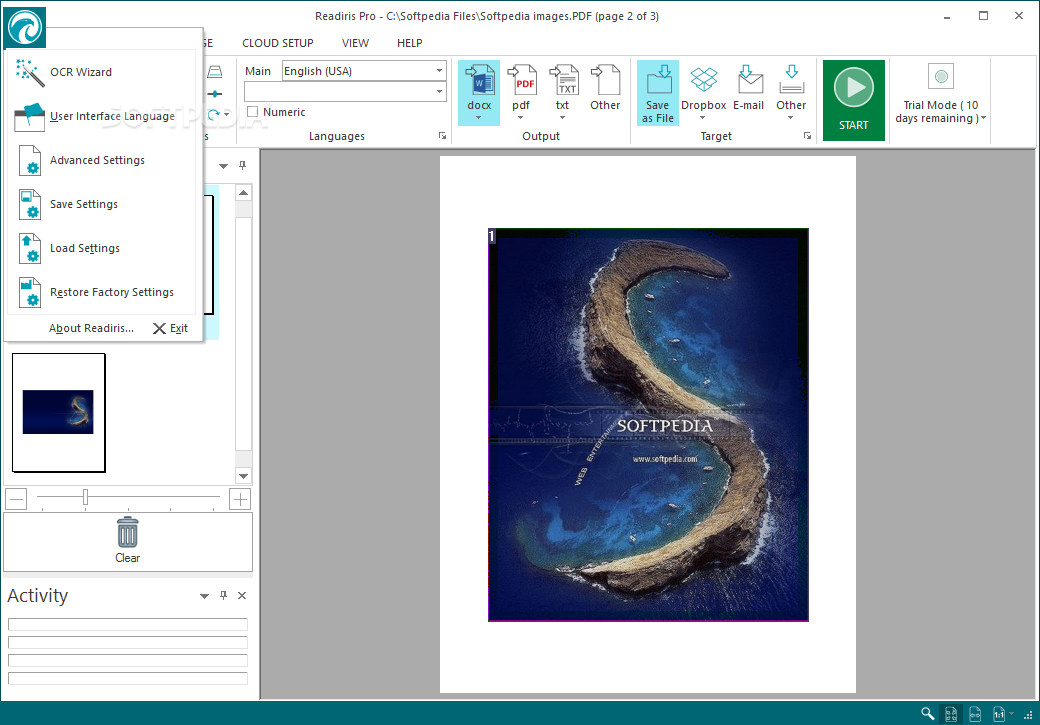Enable the Numeric checkbox
The width and height of the screenshot is (1040, 725).
point(253,112)
